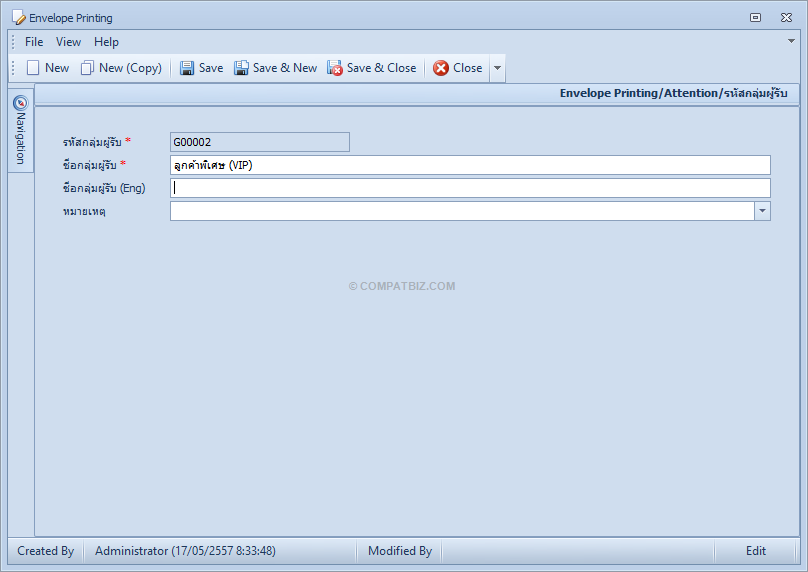
Task: Open the toolbar overflow options arrow
Action: [497, 68]
